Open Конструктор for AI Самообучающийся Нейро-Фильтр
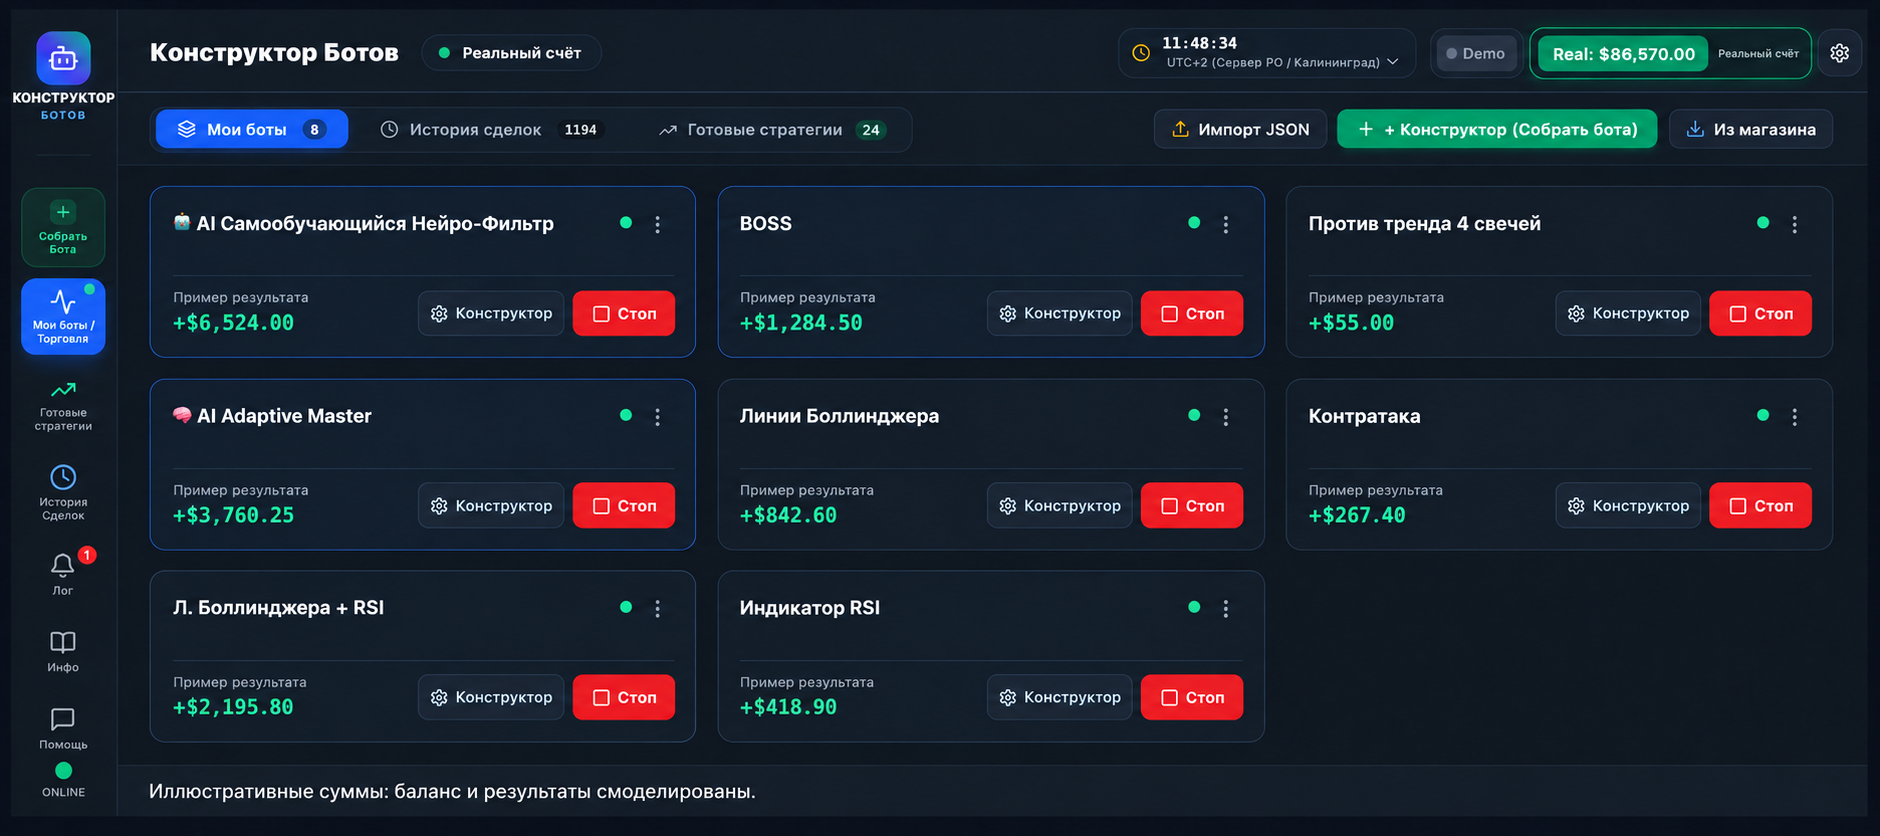1880x836 pixels. (491, 313)
